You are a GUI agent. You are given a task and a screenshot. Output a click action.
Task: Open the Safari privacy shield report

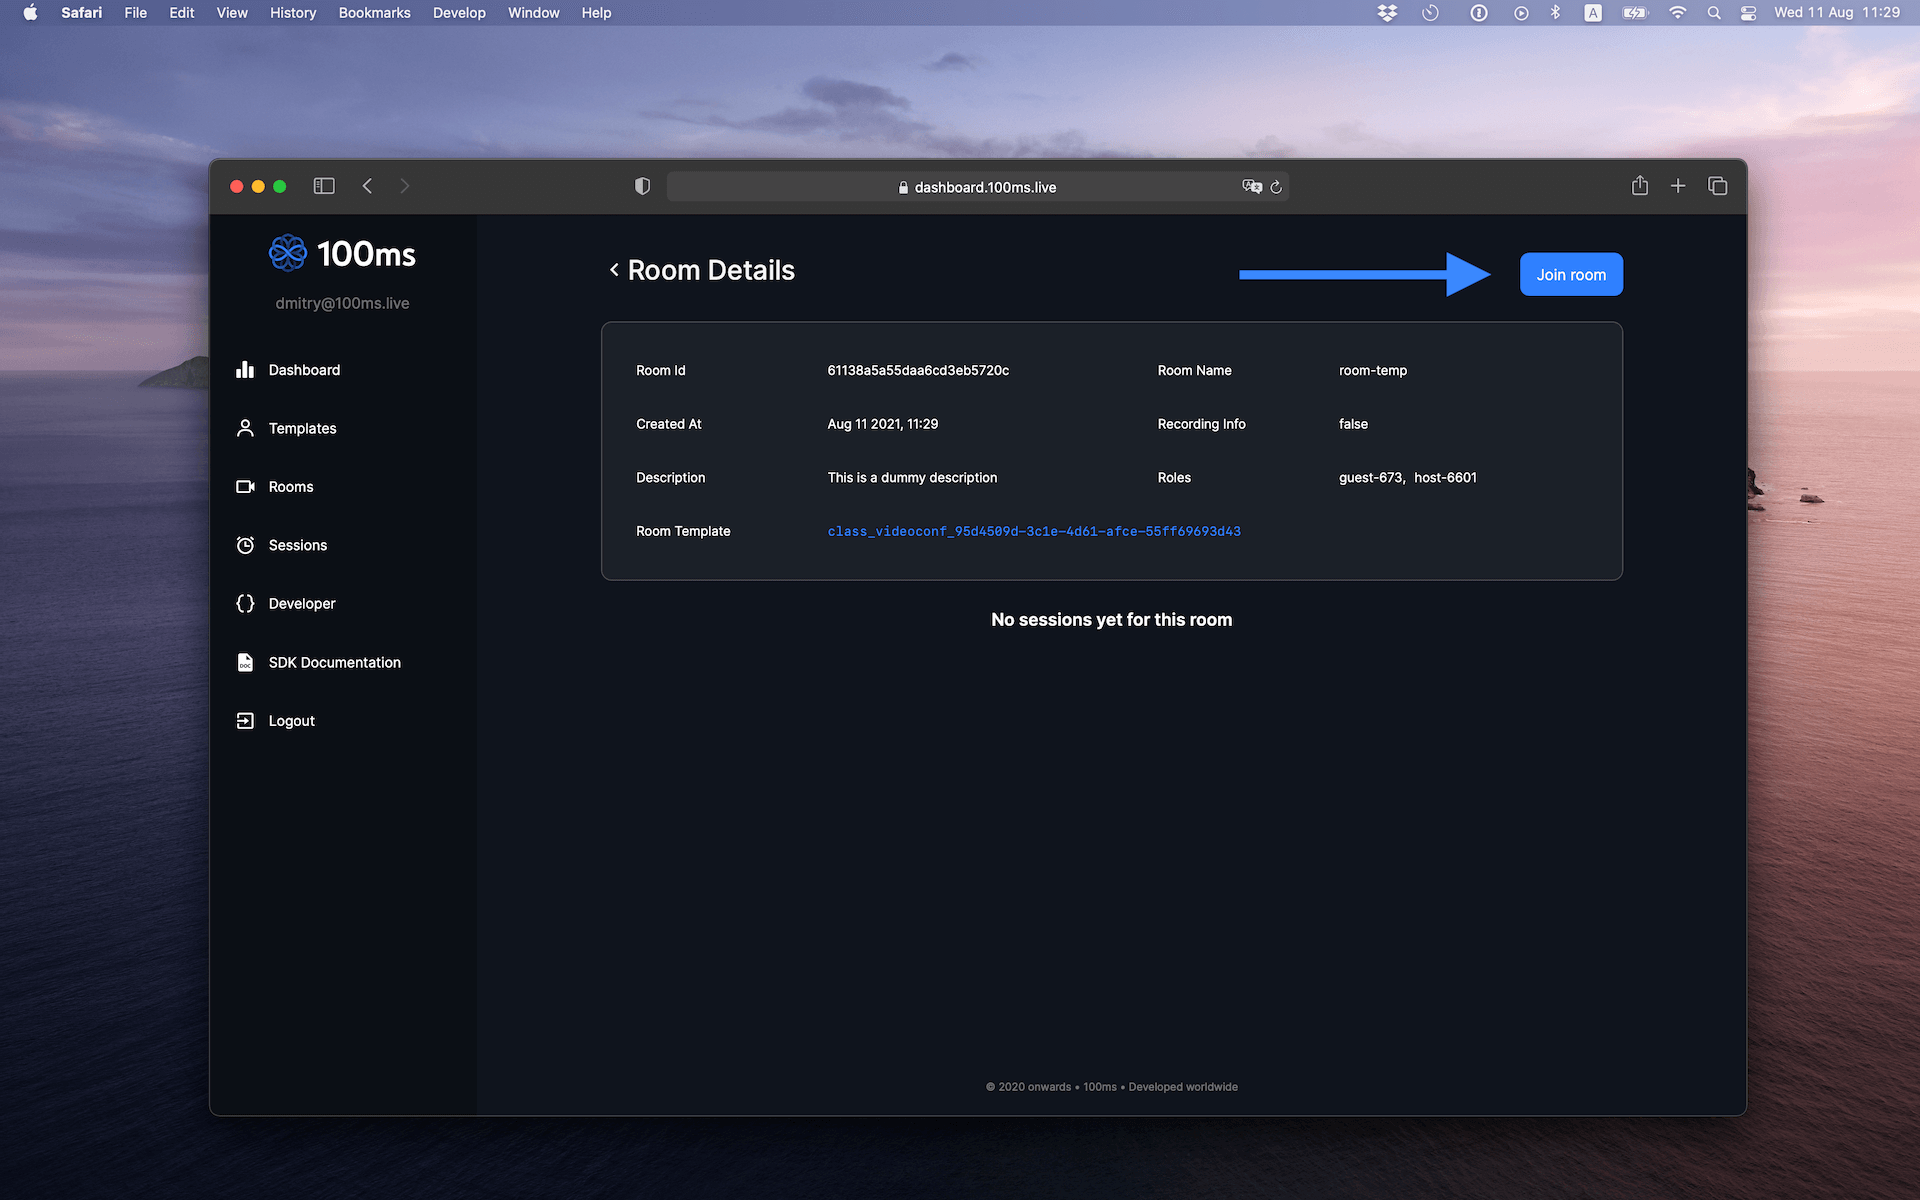click(642, 186)
